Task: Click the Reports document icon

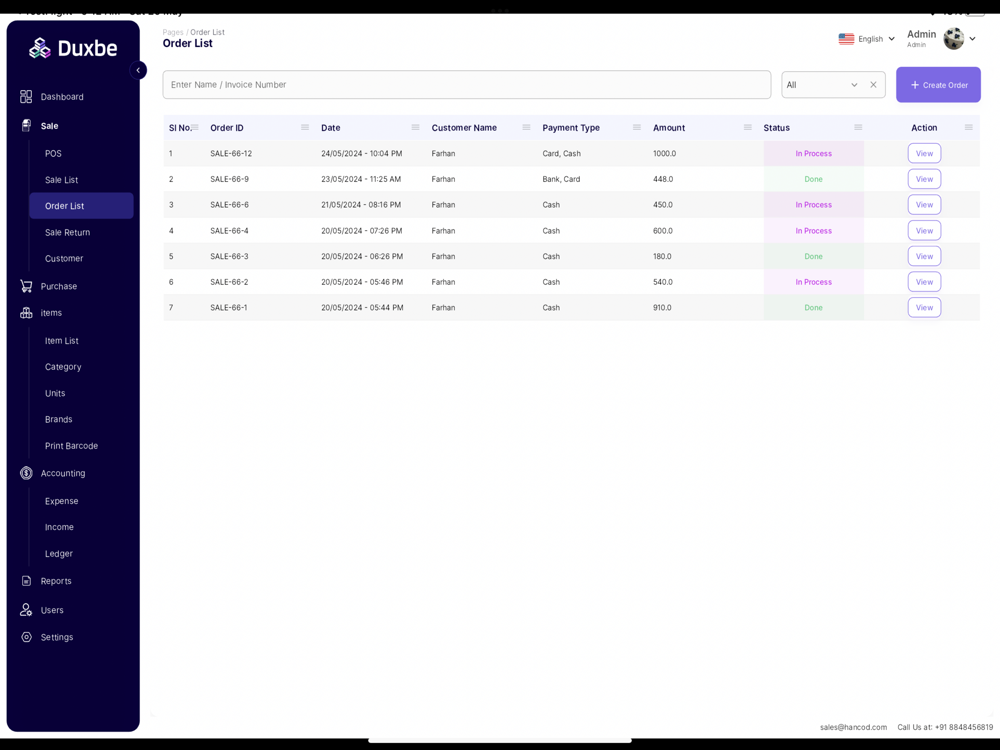Action: pos(26,581)
